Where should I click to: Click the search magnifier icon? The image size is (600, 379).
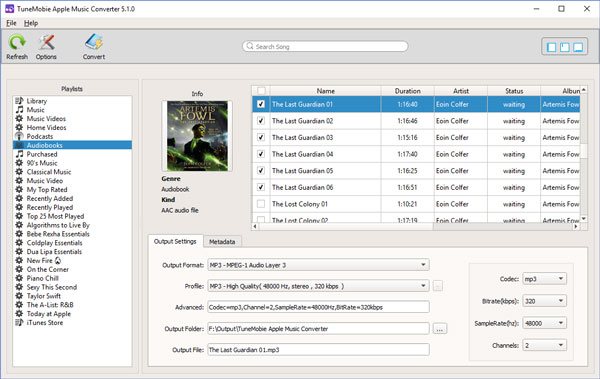point(250,46)
